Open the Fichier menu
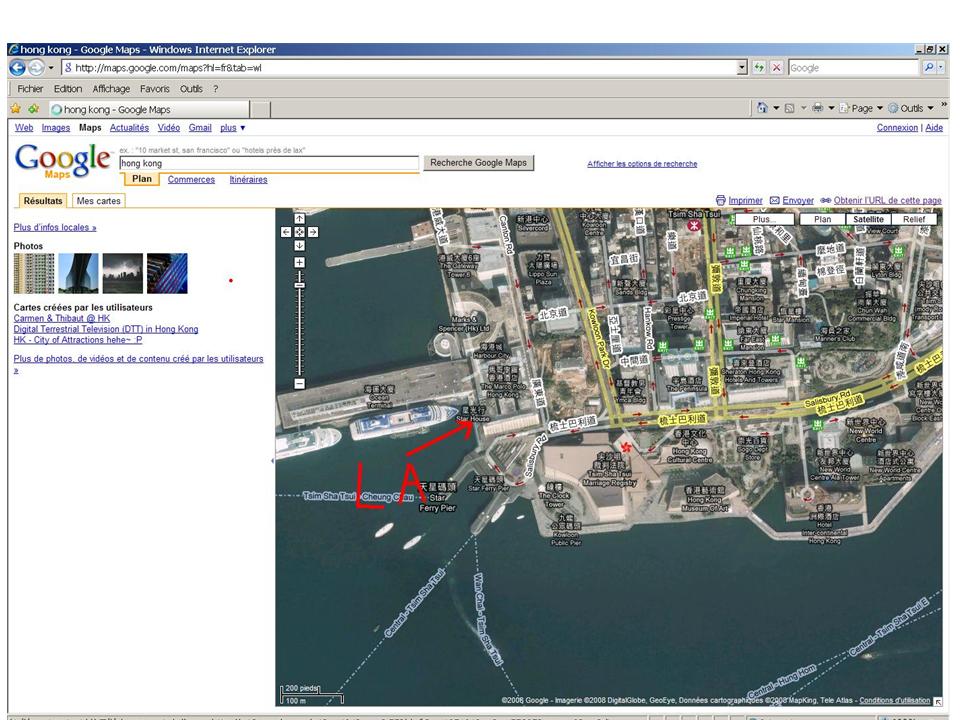The width and height of the screenshot is (960, 720). pos(30,89)
